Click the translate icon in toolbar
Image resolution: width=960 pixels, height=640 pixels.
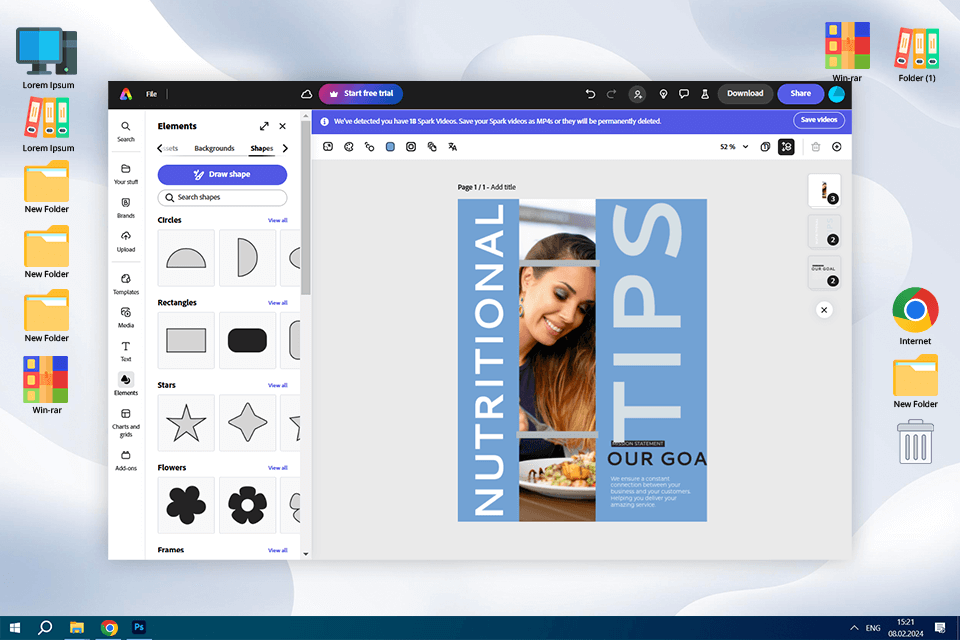[x=452, y=147]
